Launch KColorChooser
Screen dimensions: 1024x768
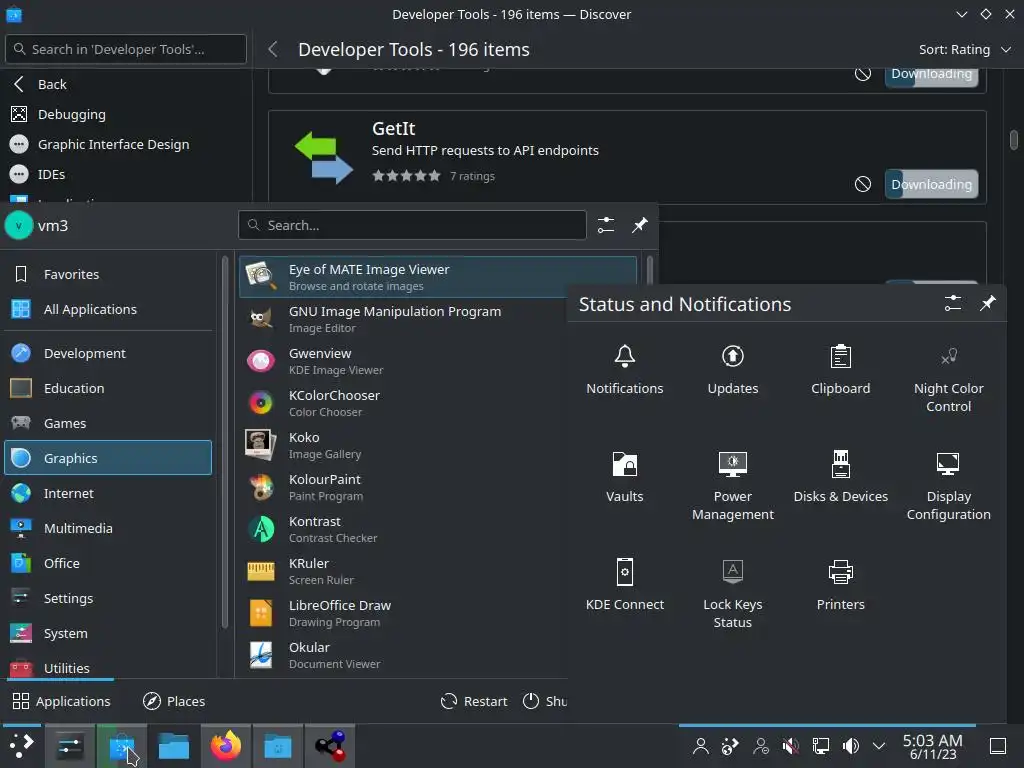coord(403,403)
